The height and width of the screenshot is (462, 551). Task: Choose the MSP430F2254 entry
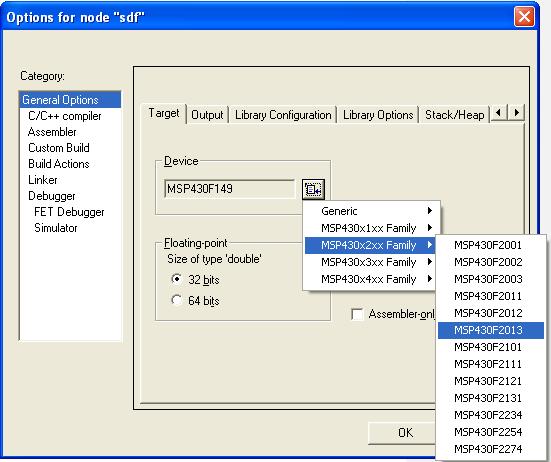(491, 432)
